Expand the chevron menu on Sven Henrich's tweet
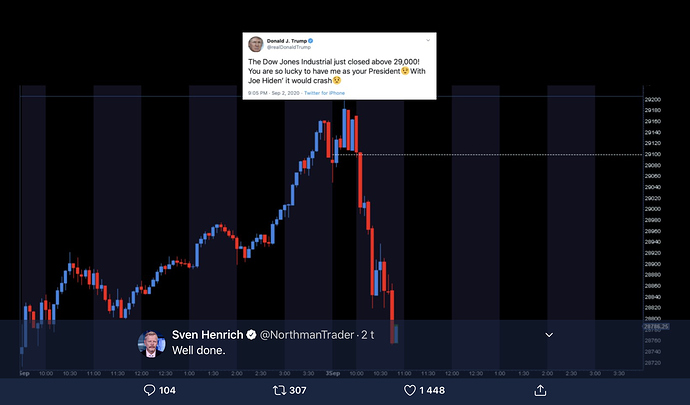 (548, 334)
